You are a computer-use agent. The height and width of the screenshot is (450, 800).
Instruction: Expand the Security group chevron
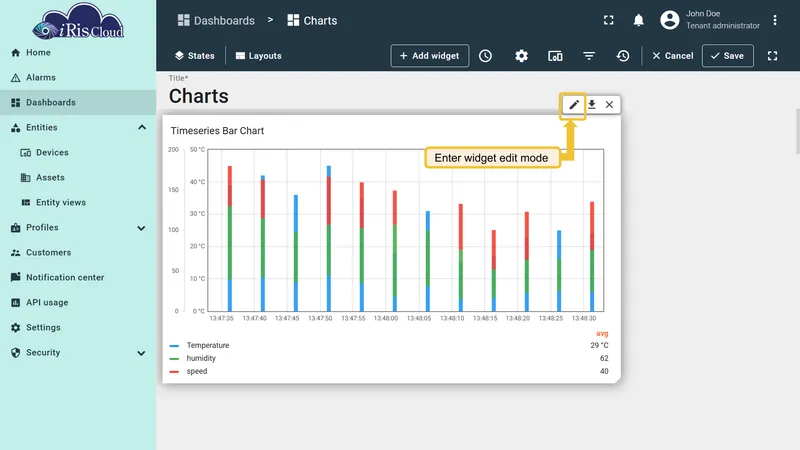(141, 353)
